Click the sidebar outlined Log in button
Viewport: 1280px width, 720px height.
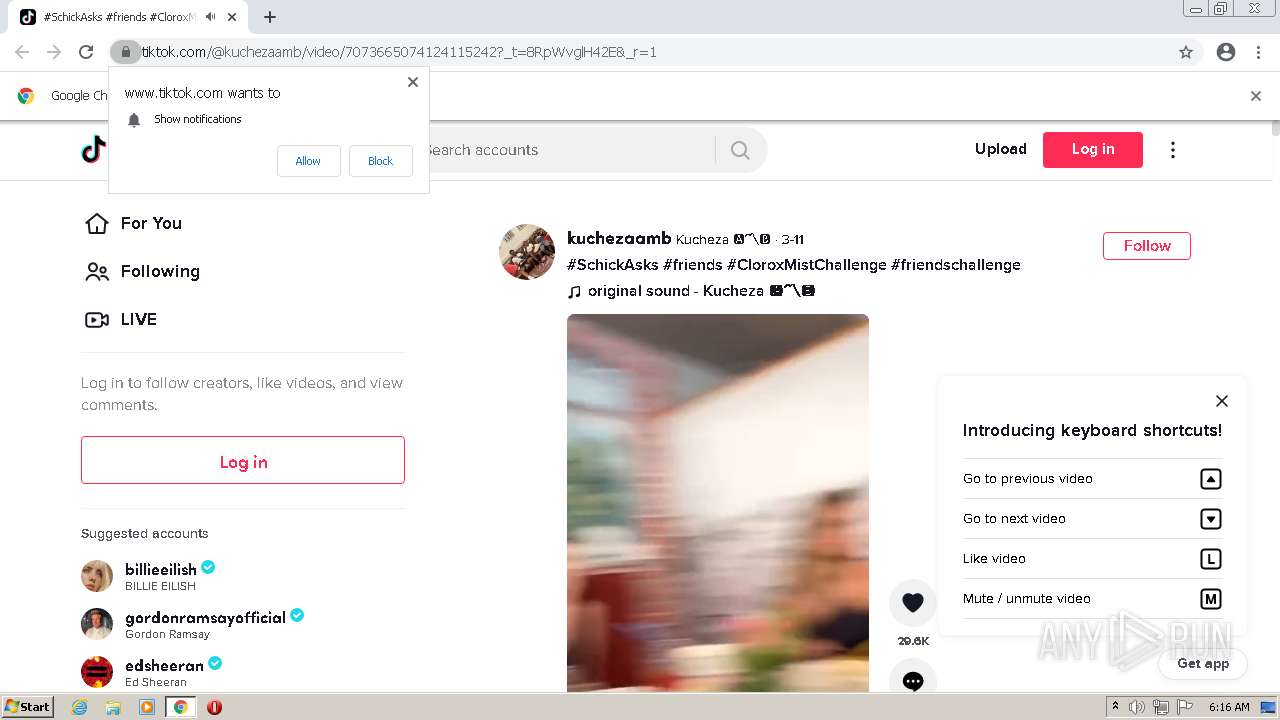point(243,460)
